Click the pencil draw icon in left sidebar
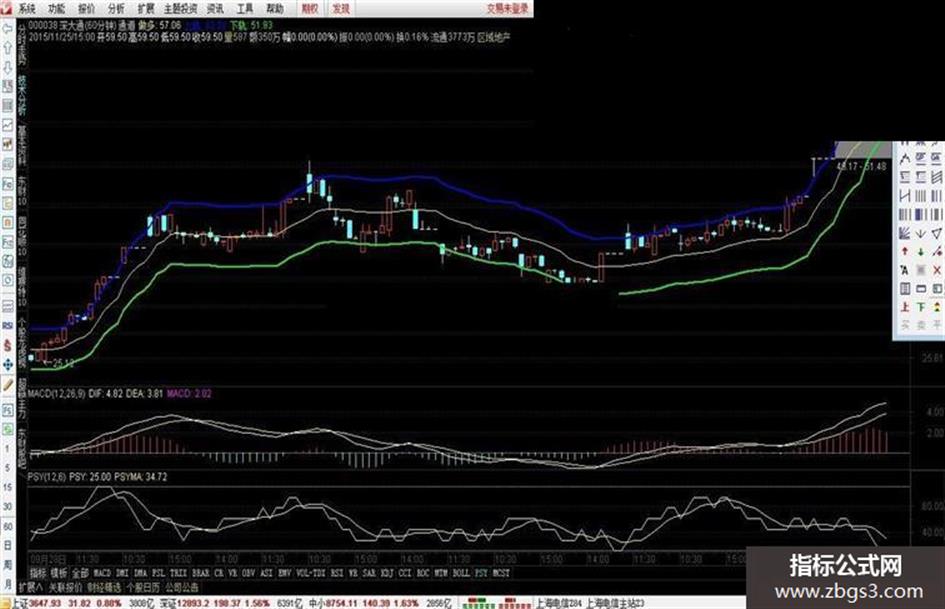Viewport: 945px width, 609px height. click(x=8, y=385)
